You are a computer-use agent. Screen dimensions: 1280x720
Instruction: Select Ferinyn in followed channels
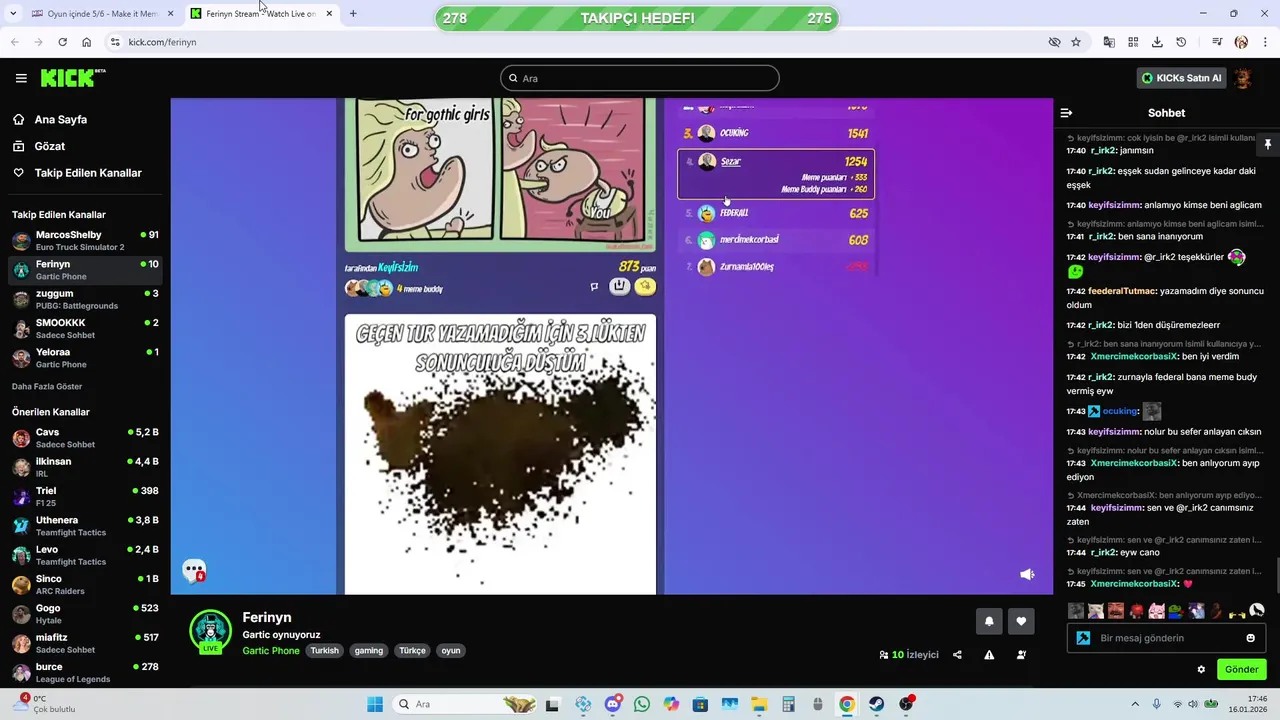[85, 270]
